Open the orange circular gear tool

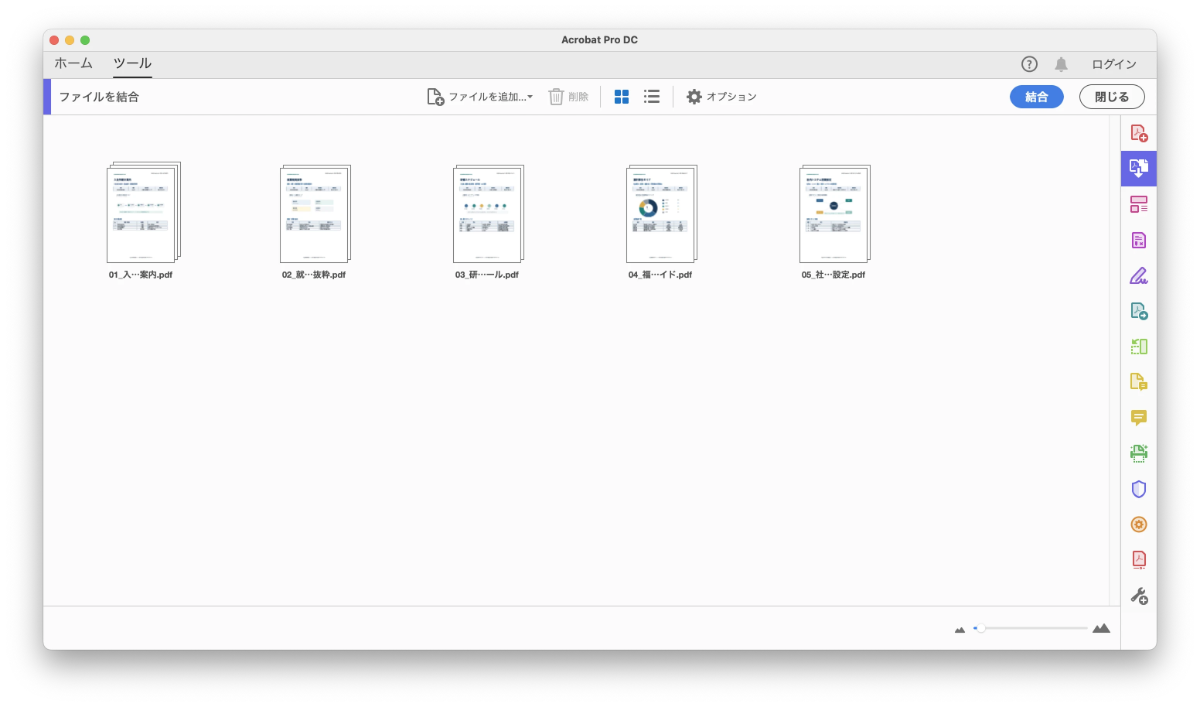(x=1138, y=524)
